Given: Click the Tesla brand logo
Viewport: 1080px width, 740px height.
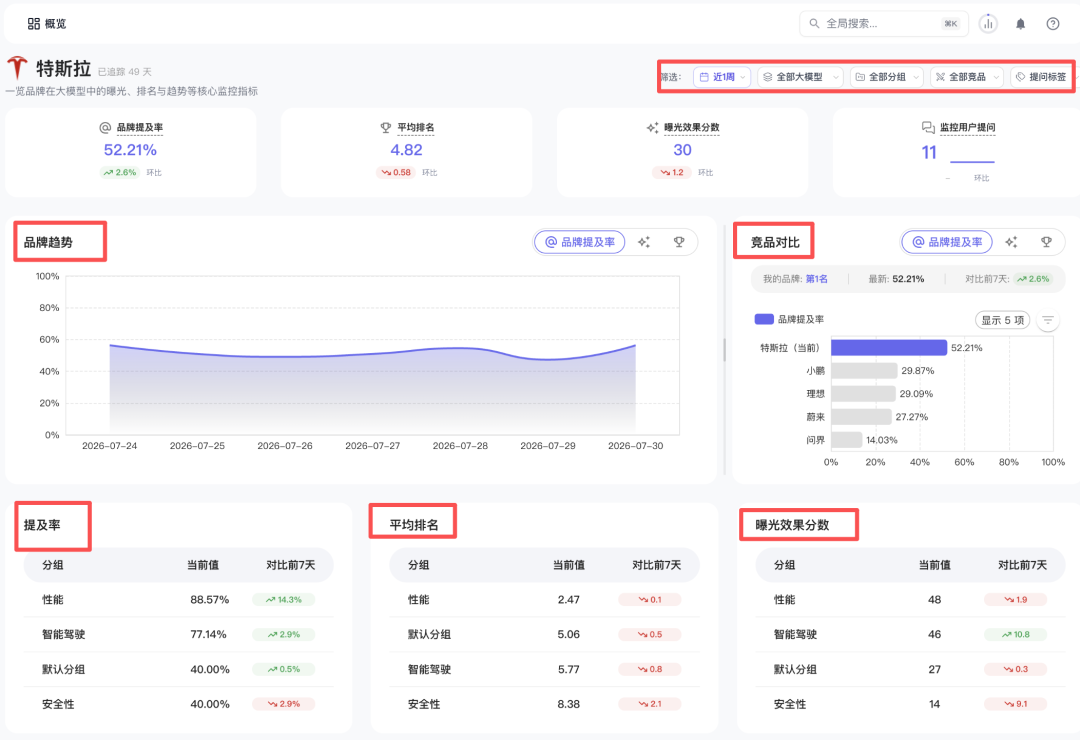Looking at the screenshot, I should [x=17, y=68].
